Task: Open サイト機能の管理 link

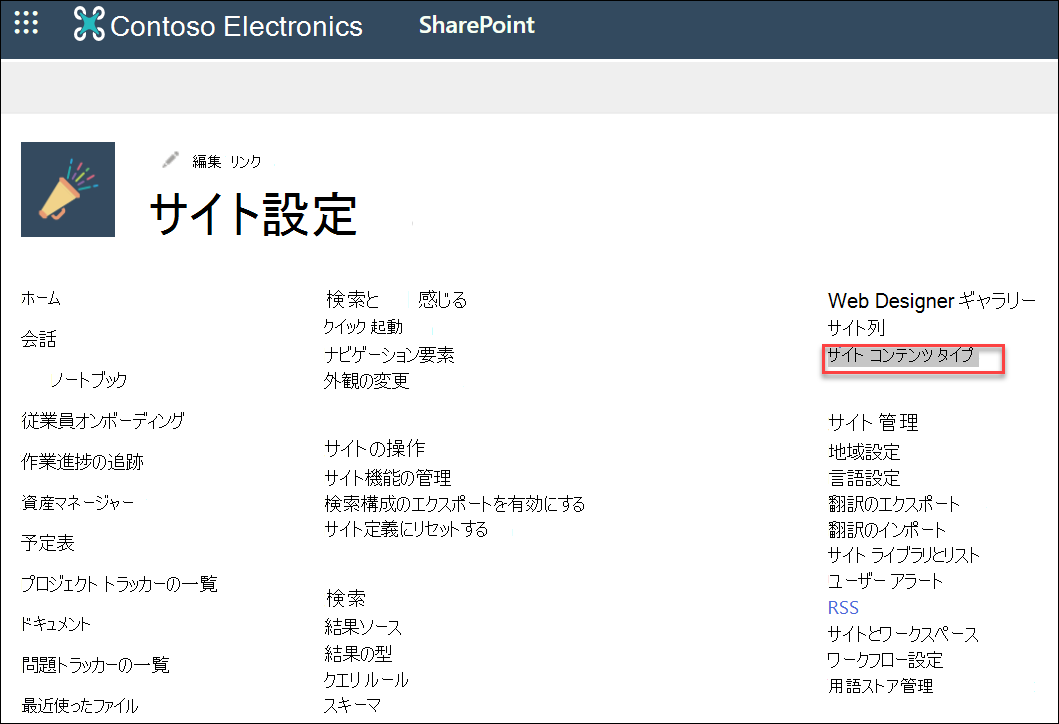Action: point(388,477)
